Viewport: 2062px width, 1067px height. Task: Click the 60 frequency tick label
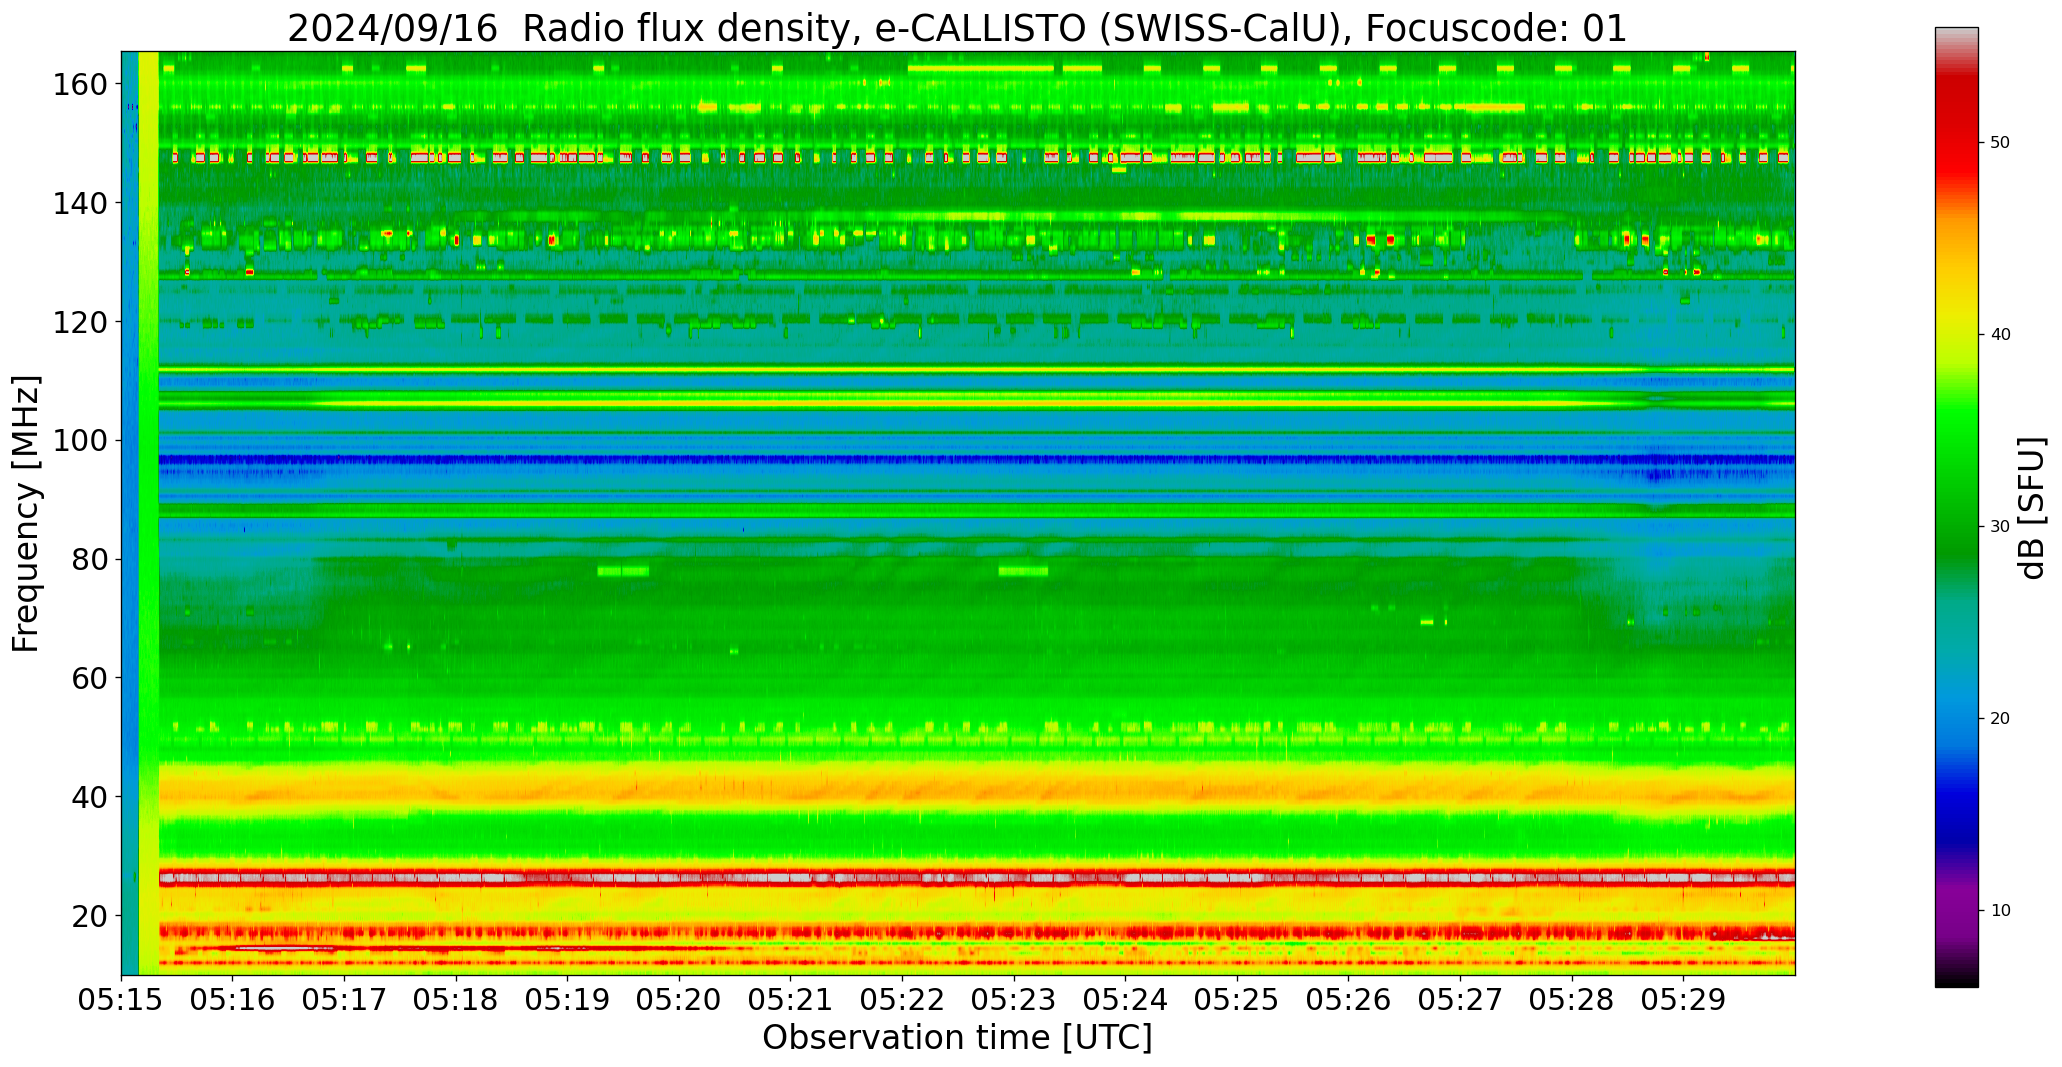90,678
